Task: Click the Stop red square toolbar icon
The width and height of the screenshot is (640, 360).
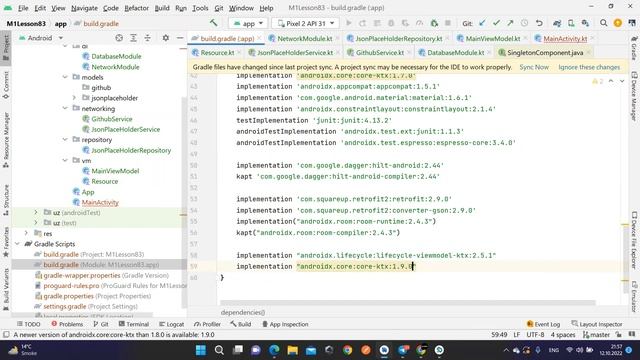Action: 448,23
